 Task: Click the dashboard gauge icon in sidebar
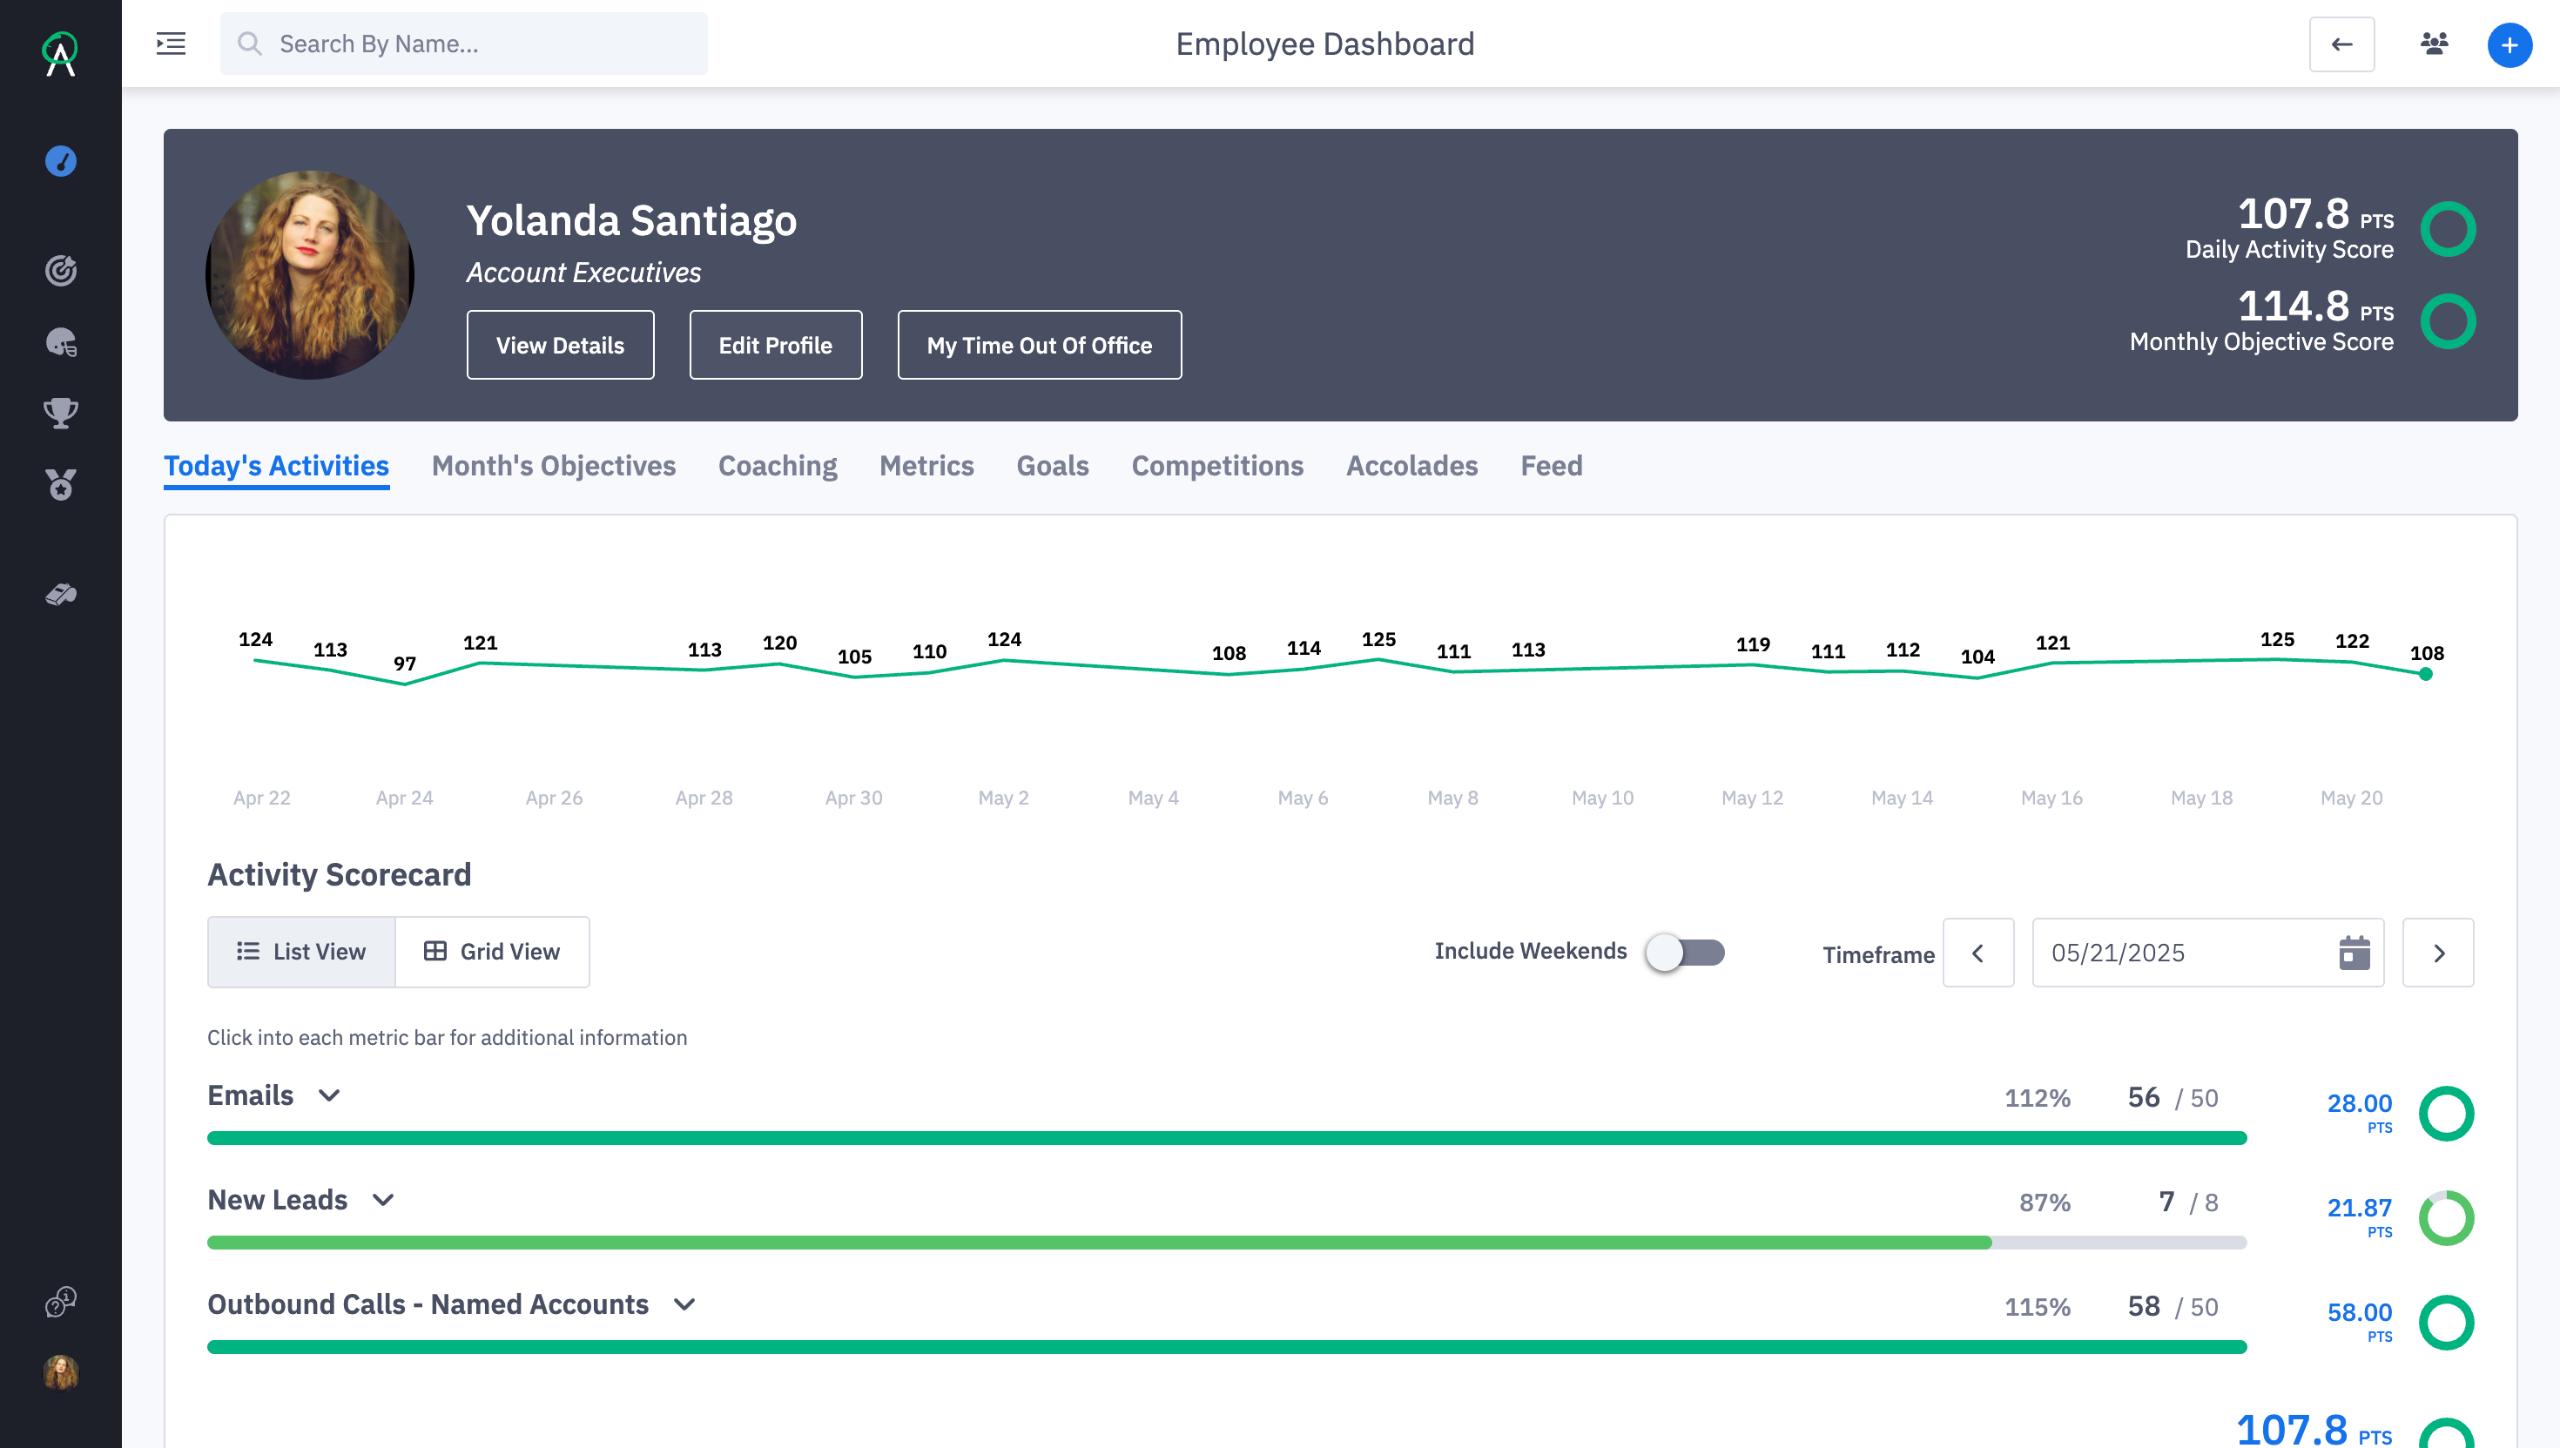[x=61, y=161]
